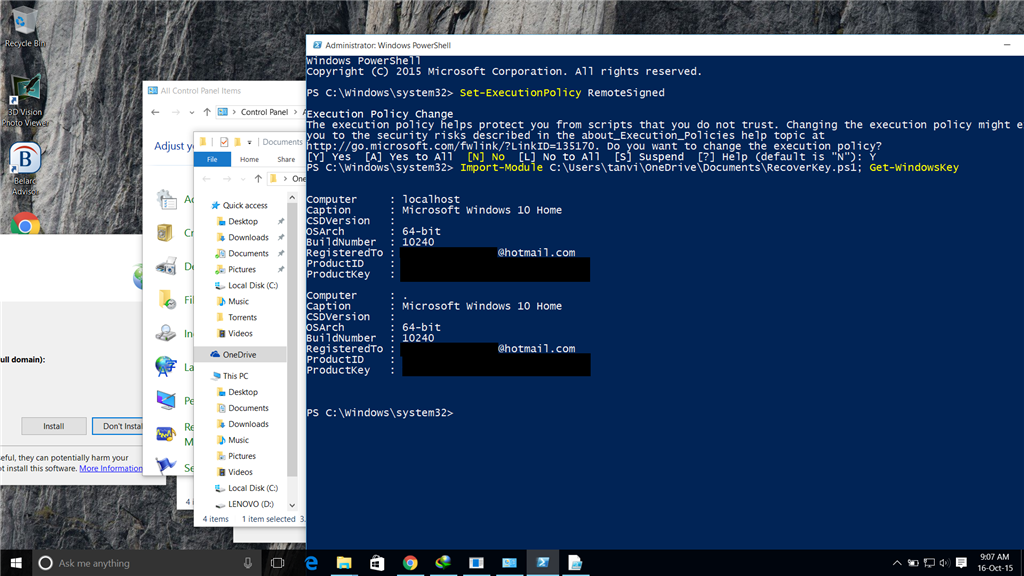Open the volume icon in the system tray
Image resolution: width=1024 pixels, height=576 pixels.
click(944, 563)
